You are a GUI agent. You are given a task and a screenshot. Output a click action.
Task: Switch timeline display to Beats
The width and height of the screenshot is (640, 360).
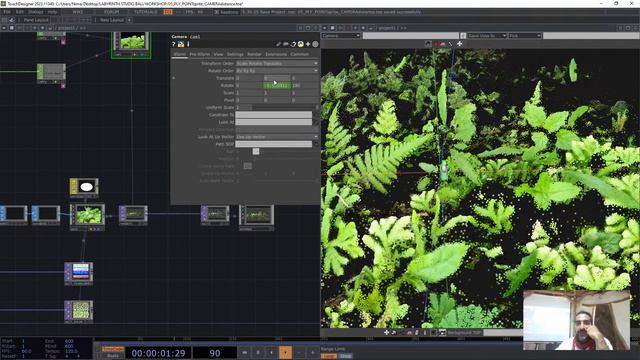tap(113, 356)
